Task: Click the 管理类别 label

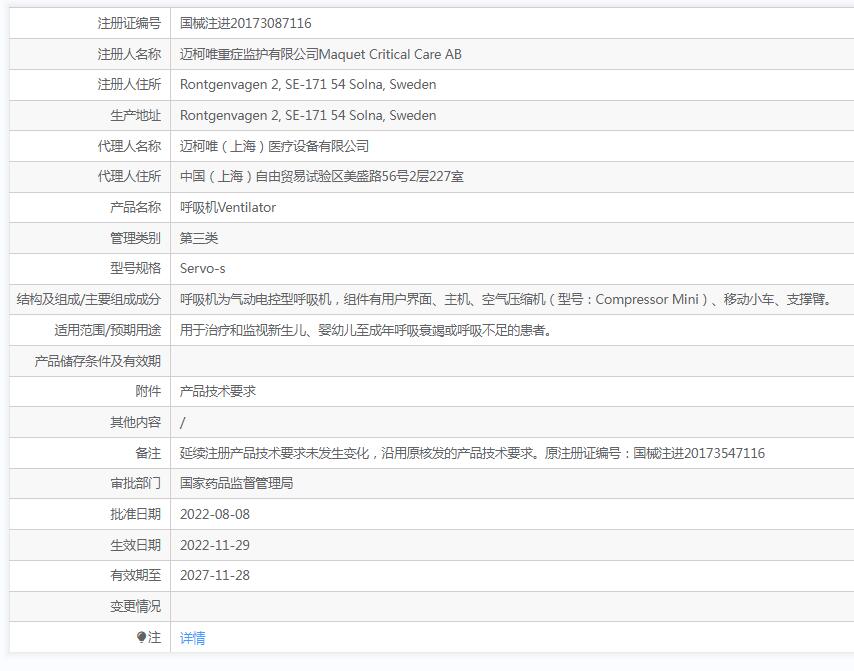Action: [136, 238]
